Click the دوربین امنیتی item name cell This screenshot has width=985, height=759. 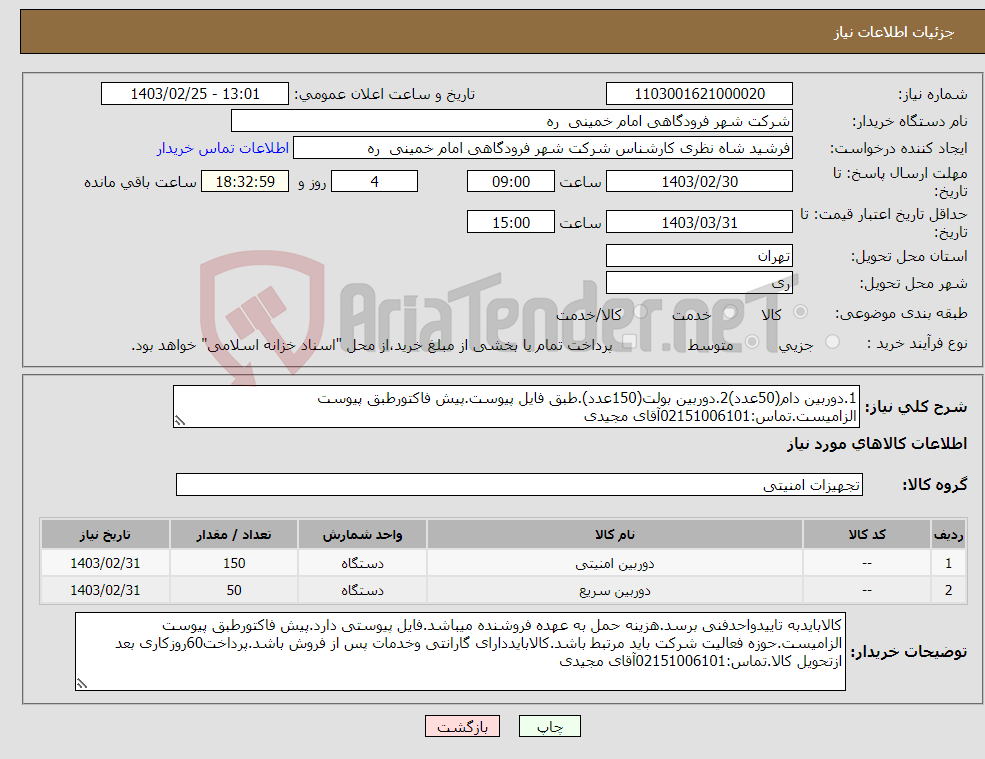(x=615, y=564)
